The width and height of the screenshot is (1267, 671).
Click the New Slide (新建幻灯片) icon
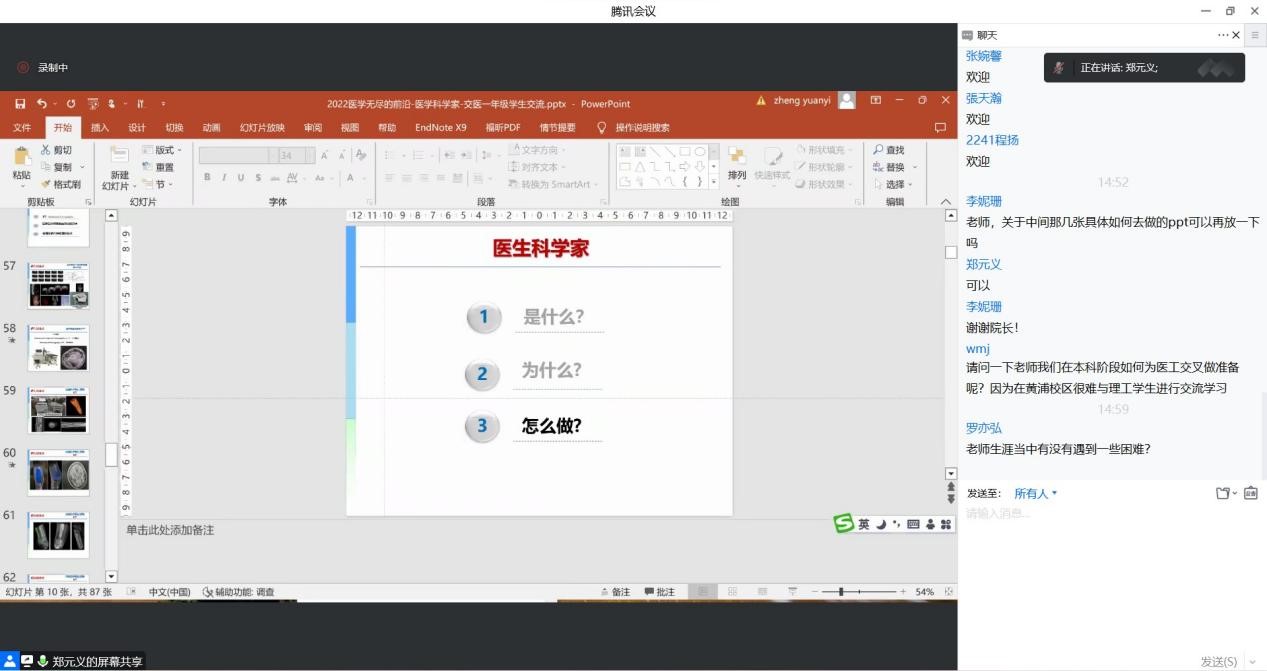119,156
